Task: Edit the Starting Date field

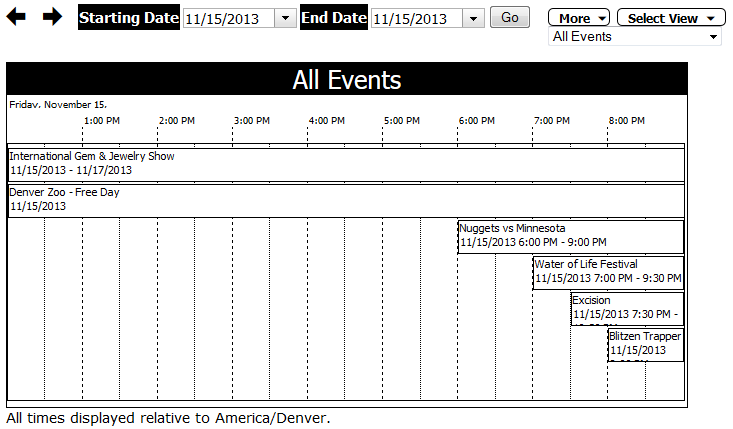Action: coord(228,19)
